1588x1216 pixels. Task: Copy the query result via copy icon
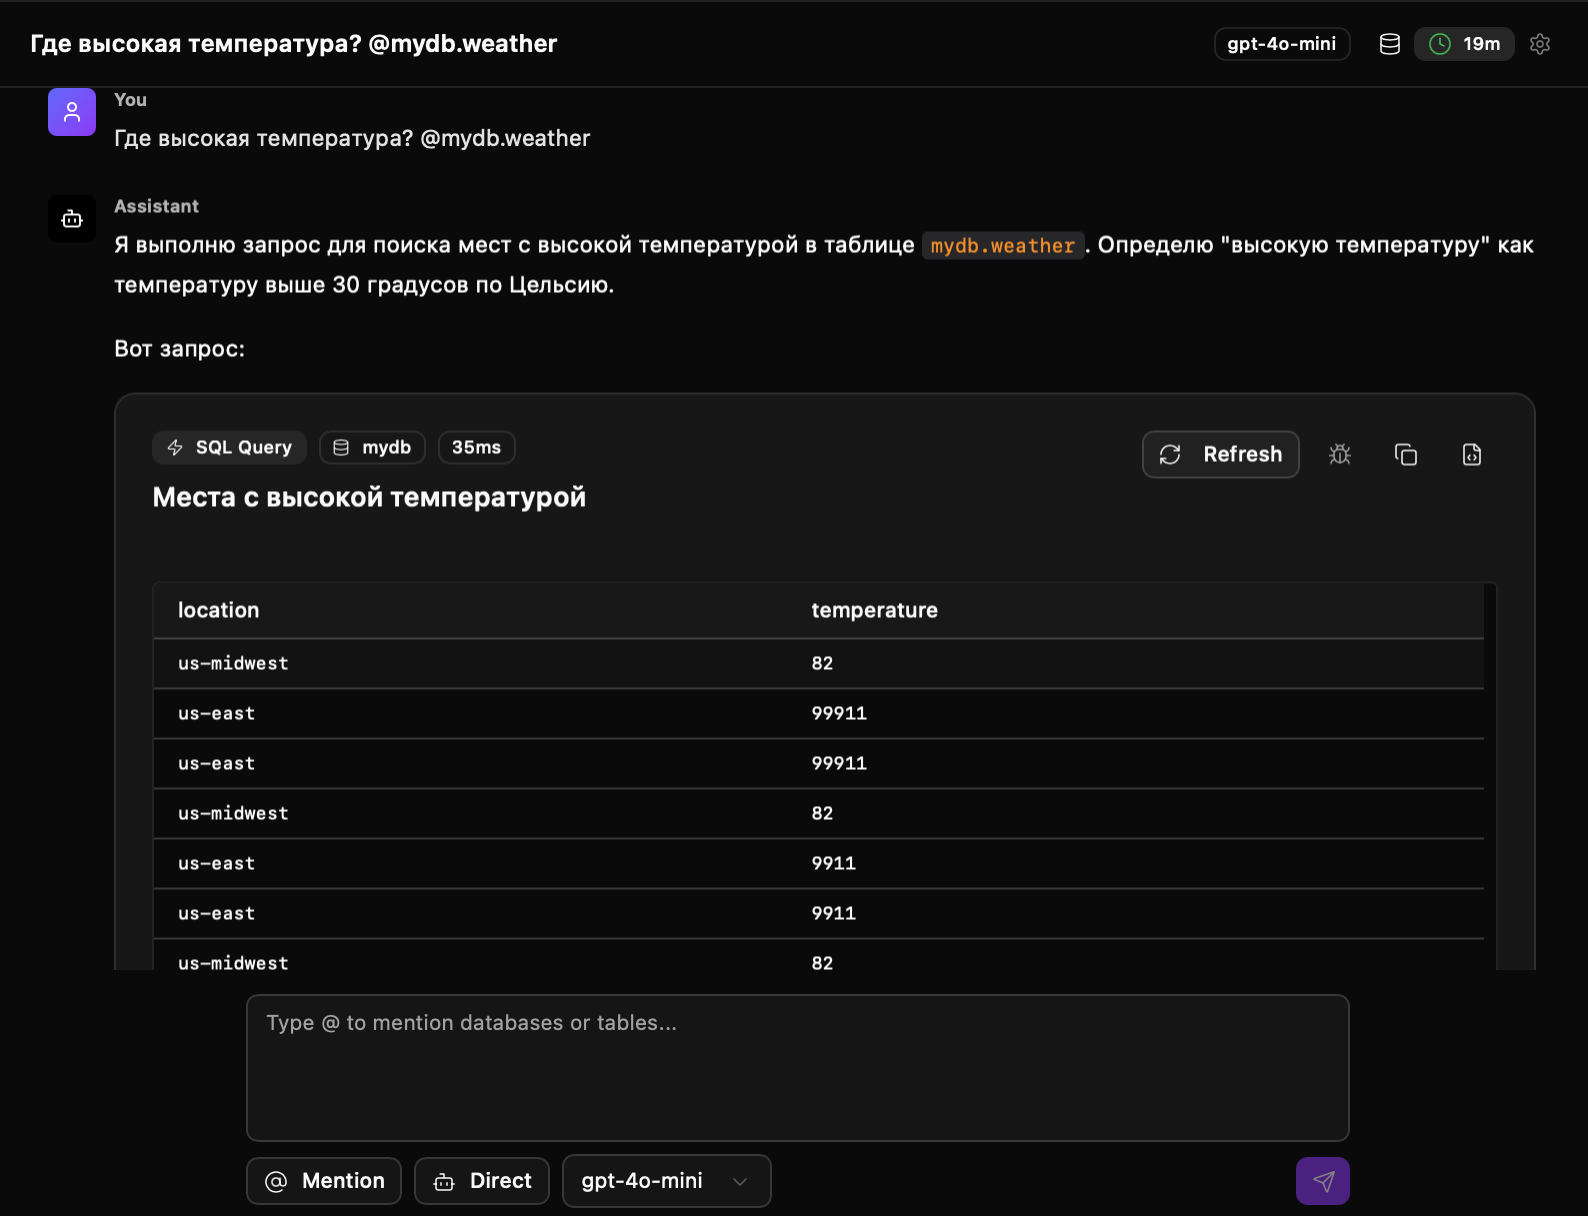[1406, 455]
